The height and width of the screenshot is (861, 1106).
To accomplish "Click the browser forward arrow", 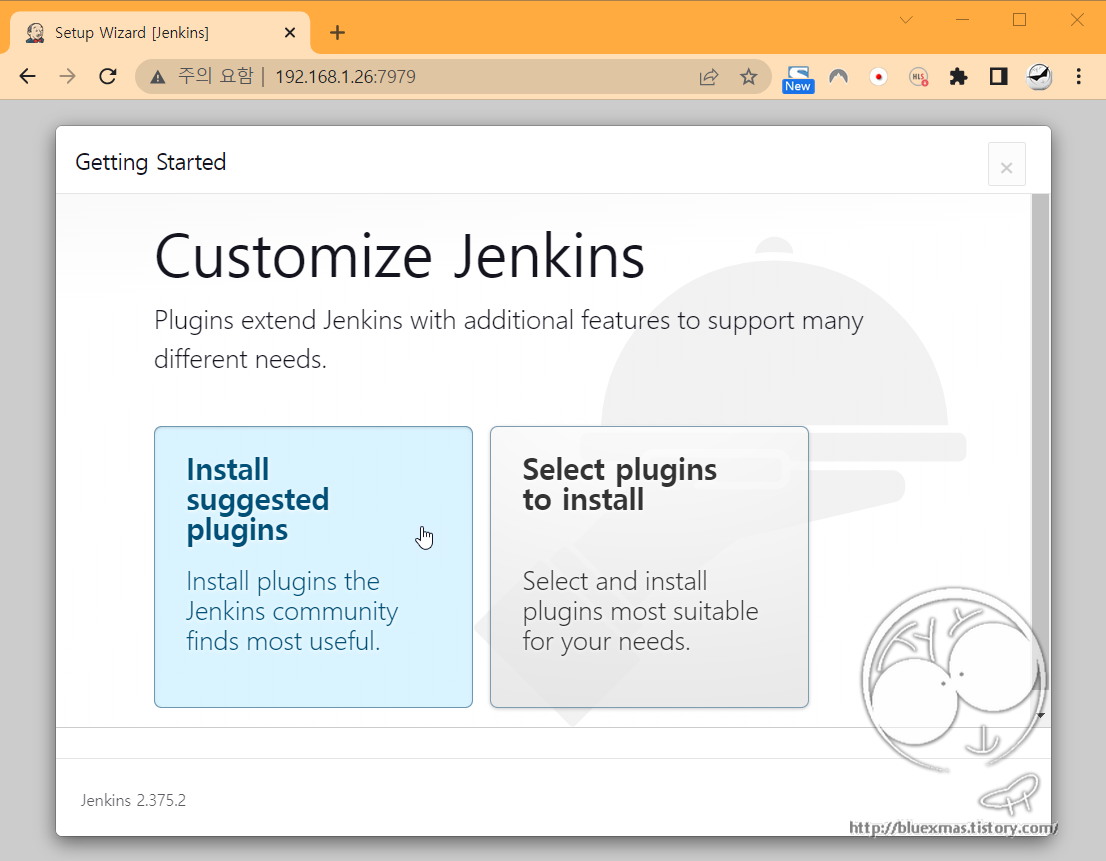I will coord(68,76).
